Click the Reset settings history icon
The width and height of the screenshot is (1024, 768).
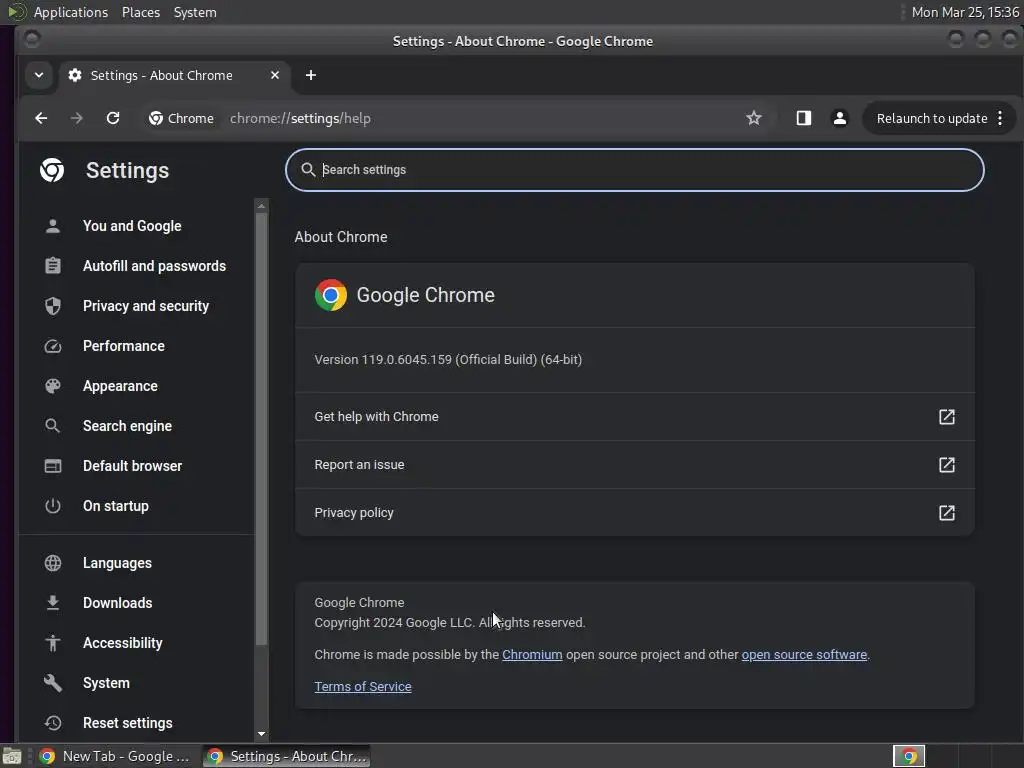point(53,723)
